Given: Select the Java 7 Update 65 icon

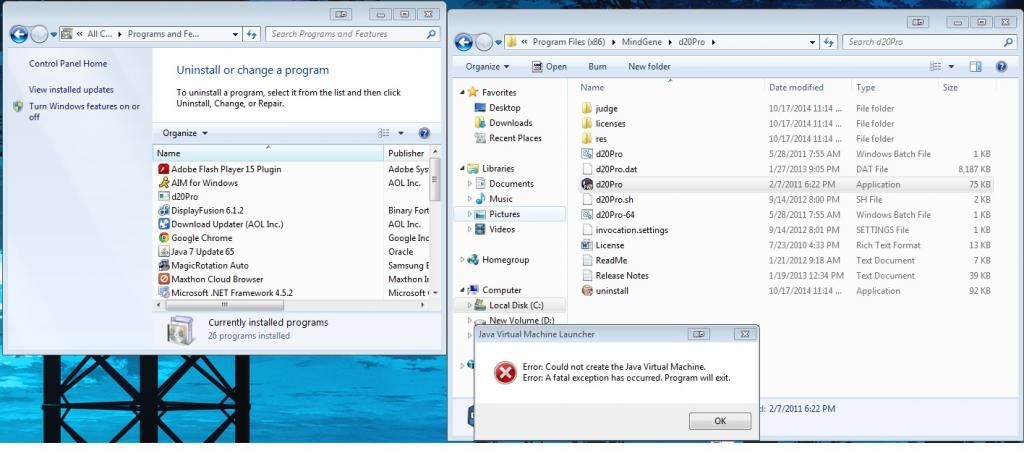Looking at the screenshot, I should coord(164,251).
